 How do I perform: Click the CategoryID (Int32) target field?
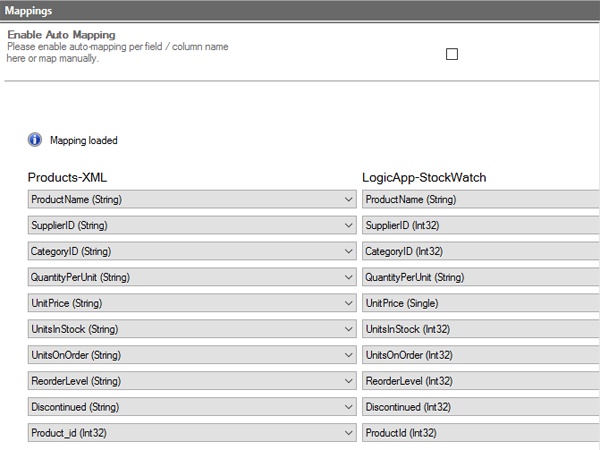[480, 252]
